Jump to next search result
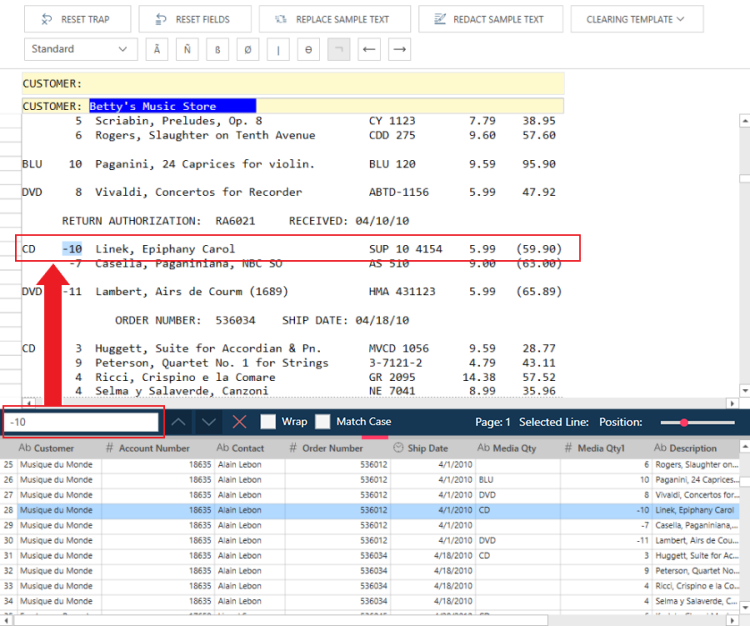750x626 pixels. click(x=208, y=422)
